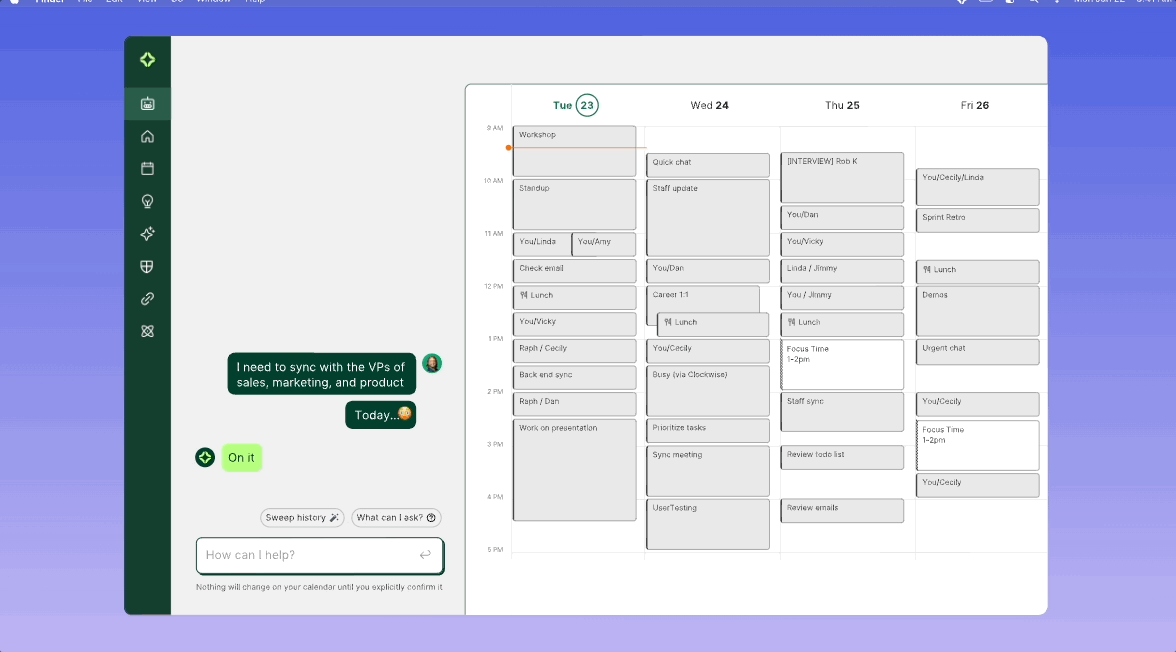This screenshot has height=652, width=1176.
Task: Open Friday's Focus Time 1-2pm block
Action: [x=977, y=446]
